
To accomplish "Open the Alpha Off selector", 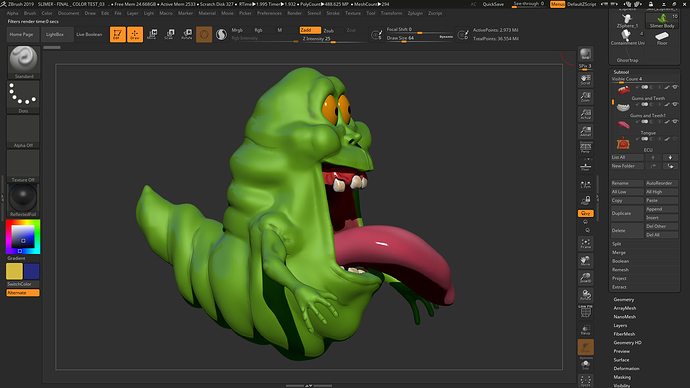I will [x=23, y=131].
